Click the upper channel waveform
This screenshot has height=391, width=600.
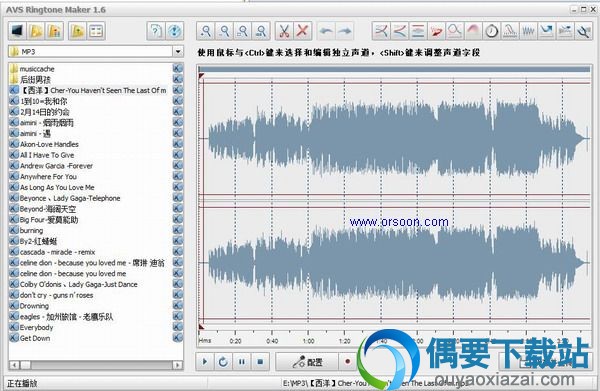(395, 138)
